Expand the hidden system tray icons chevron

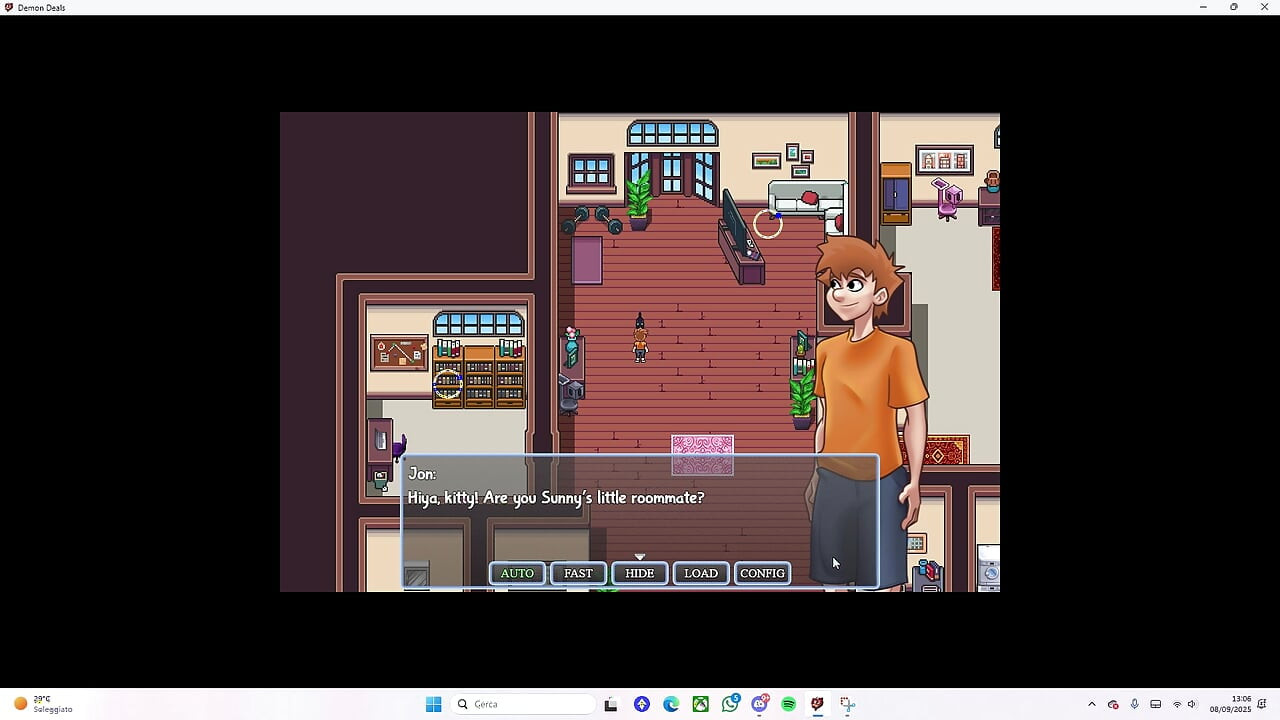tap(1091, 704)
